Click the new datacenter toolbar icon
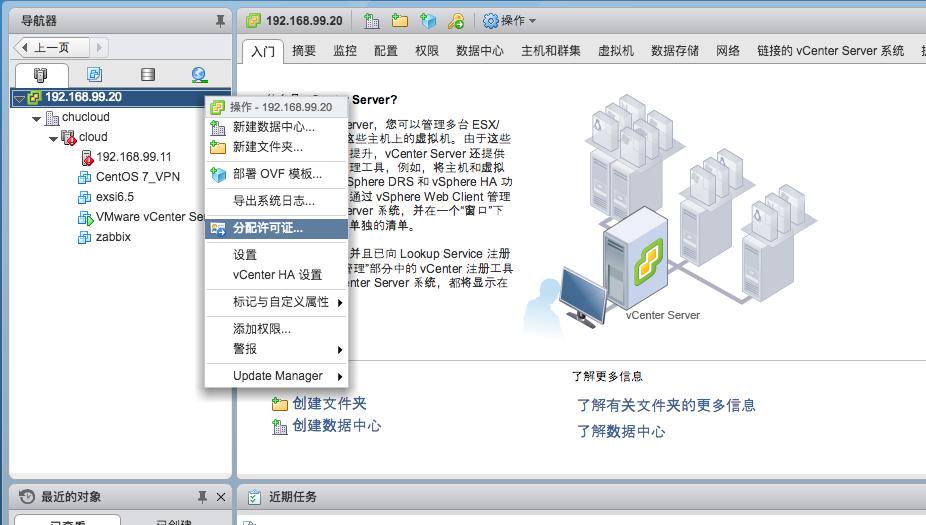Viewport: 926px width, 525px height. 371,21
